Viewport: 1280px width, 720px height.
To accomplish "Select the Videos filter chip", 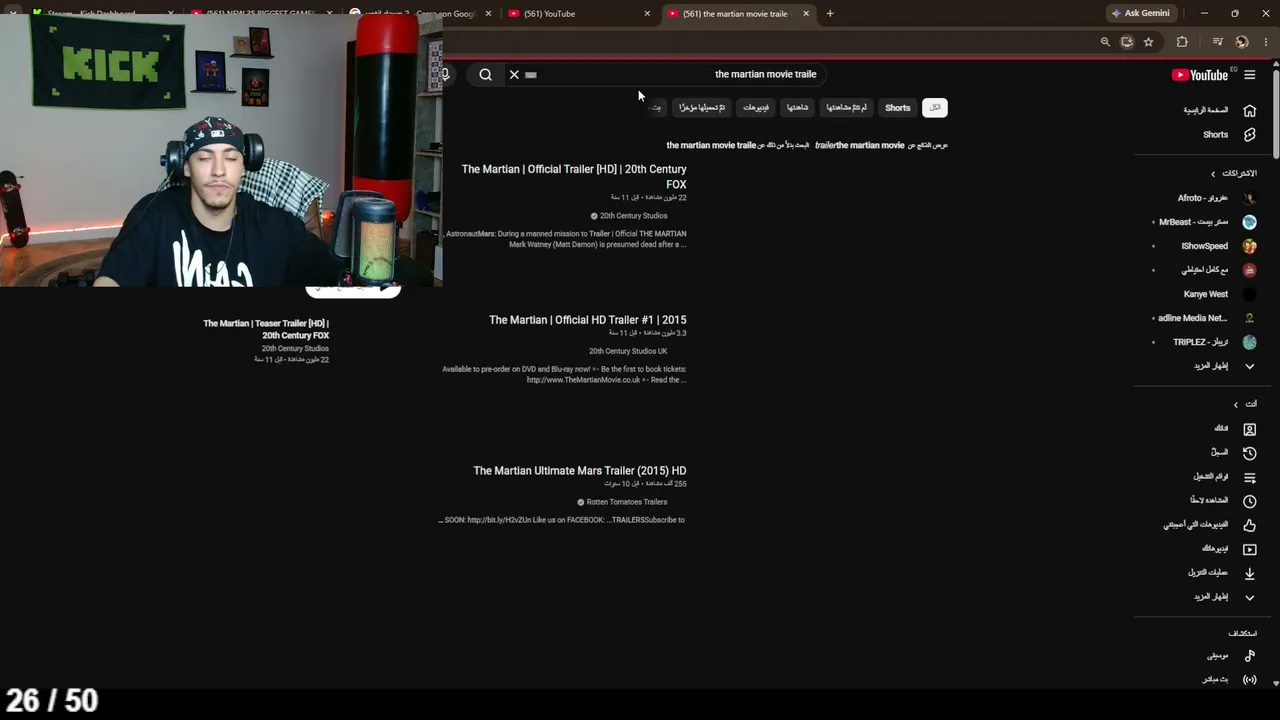I will click(x=756, y=108).
